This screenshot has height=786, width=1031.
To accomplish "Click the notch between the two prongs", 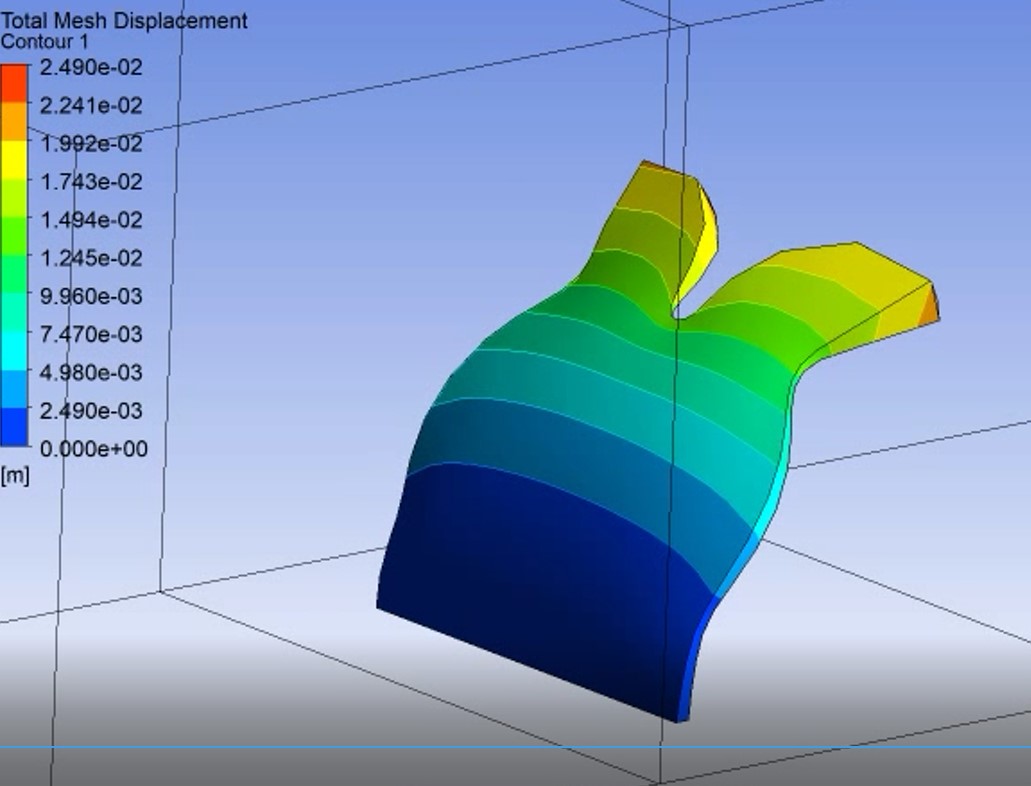I will click(x=678, y=310).
